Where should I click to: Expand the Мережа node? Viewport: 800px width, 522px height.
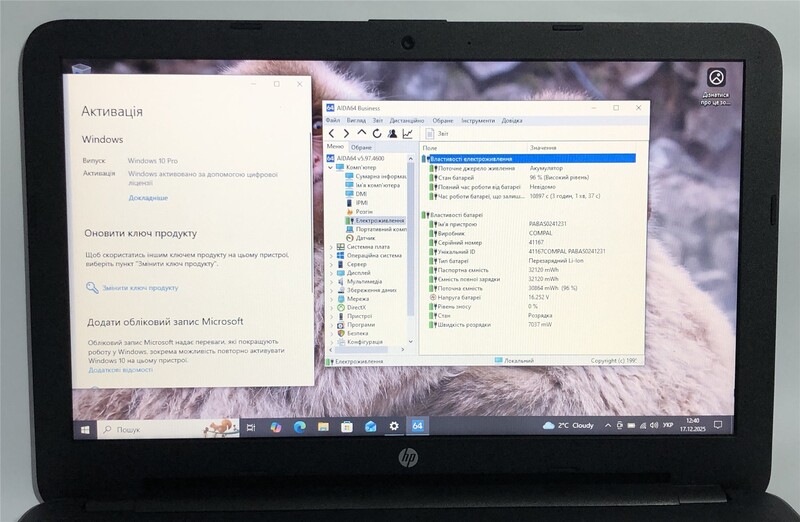coord(331,299)
